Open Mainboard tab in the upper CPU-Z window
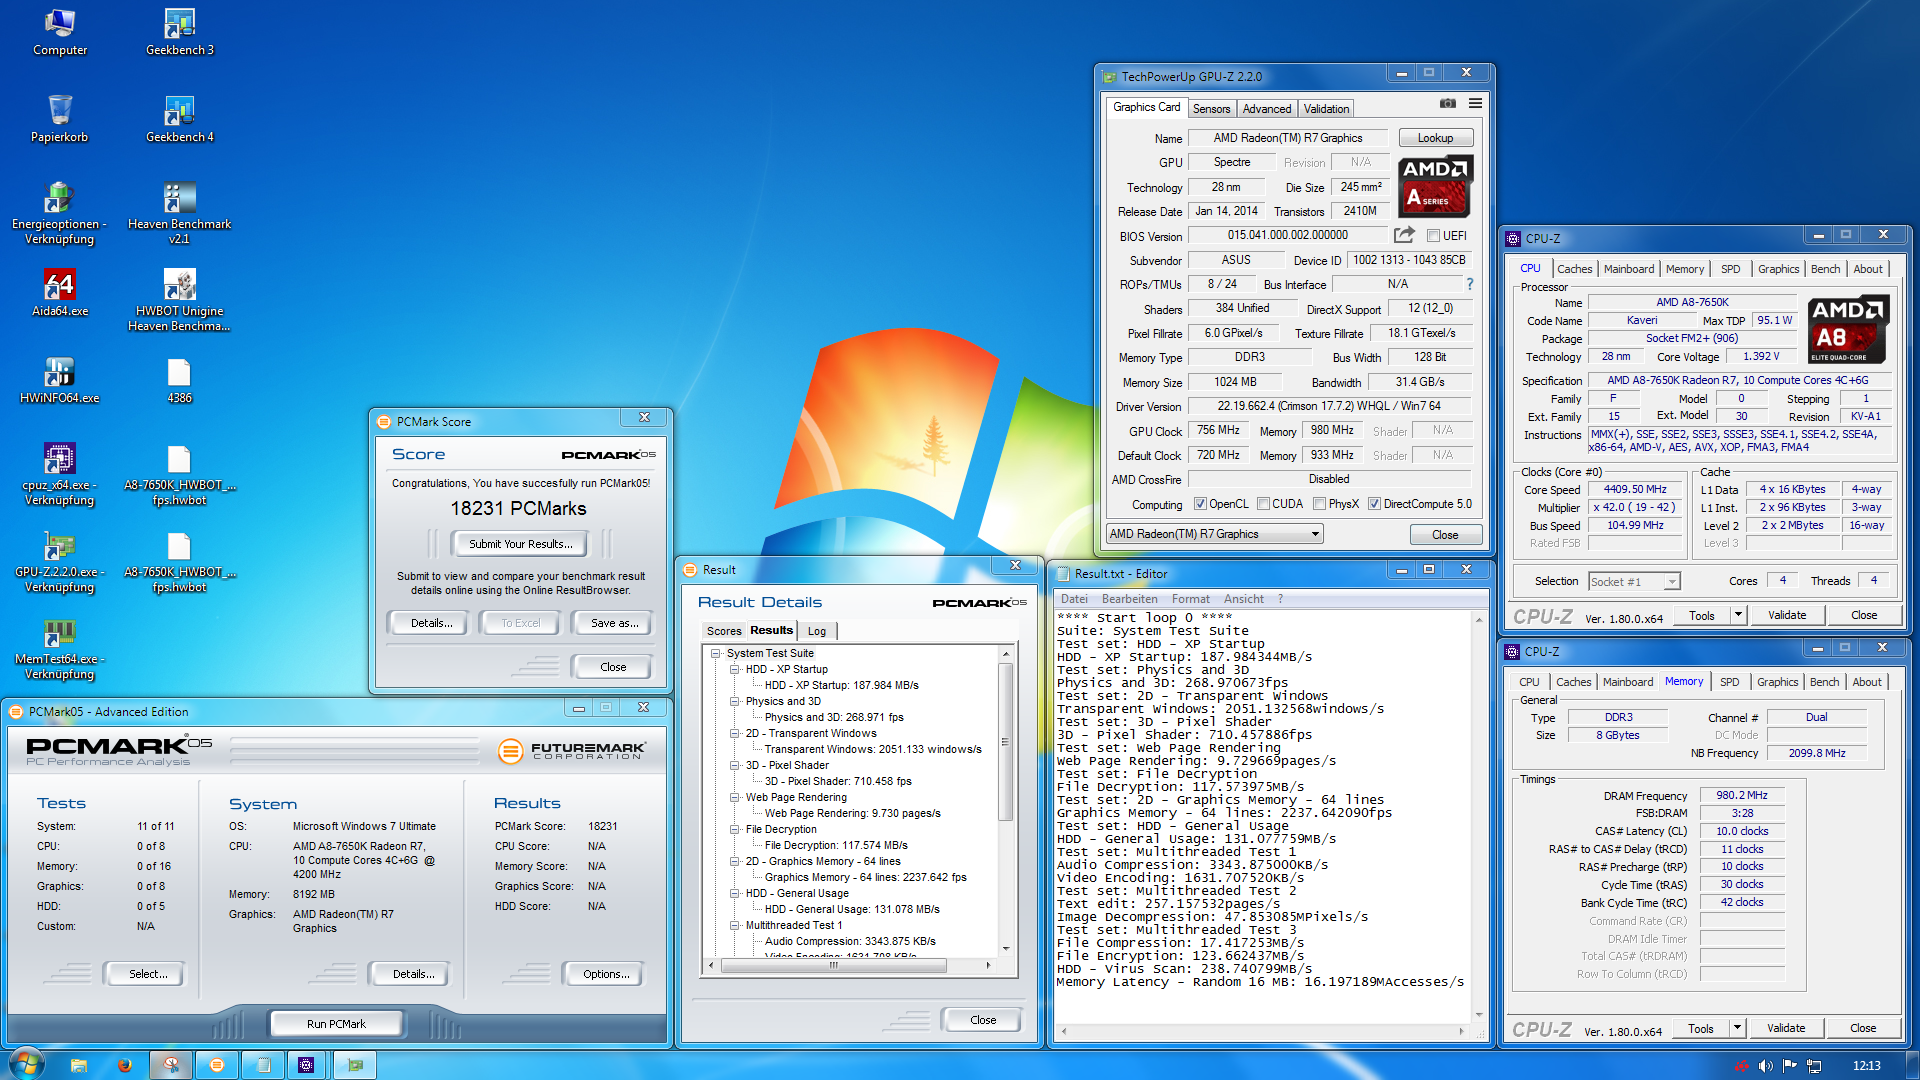The width and height of the screenshot is (1920, 1080). (x=1629, y=269)
